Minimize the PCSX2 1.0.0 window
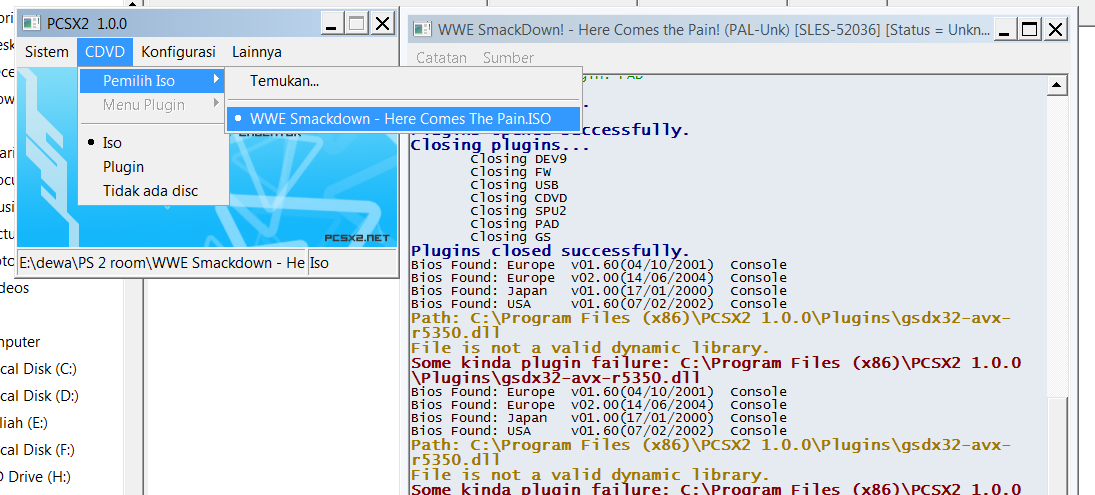Viewport: 1095px width, 495px height. 331,24
